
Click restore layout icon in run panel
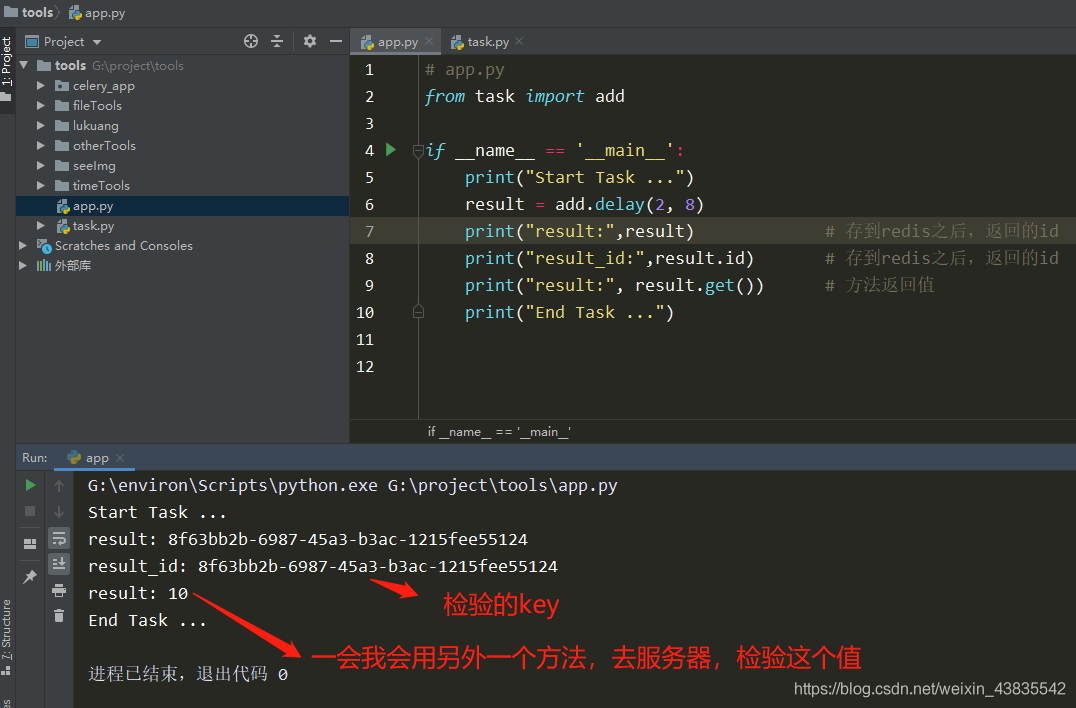pos(30,543)
